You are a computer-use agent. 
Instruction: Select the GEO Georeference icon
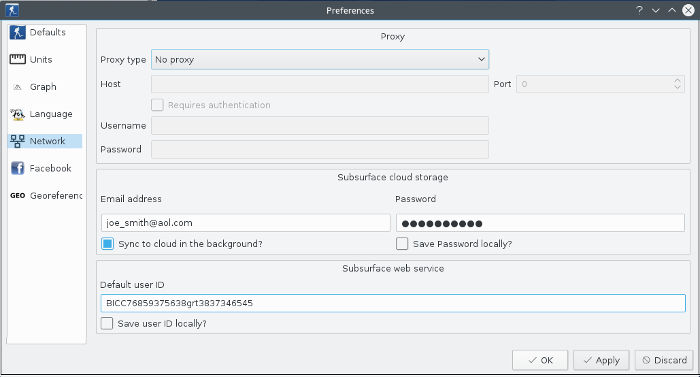(x=17, y=196)
